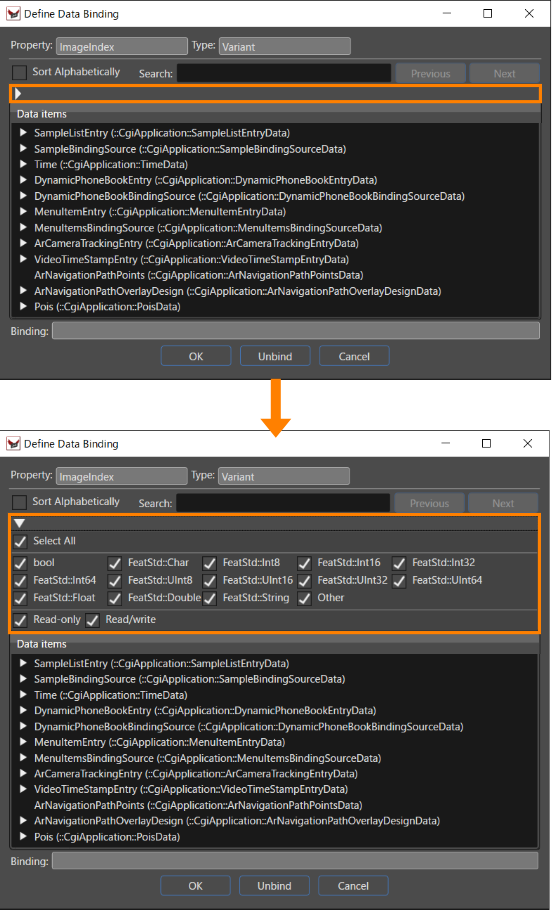Select ArNavigationPathPoints row in upper dialog

tap(199, 275)
